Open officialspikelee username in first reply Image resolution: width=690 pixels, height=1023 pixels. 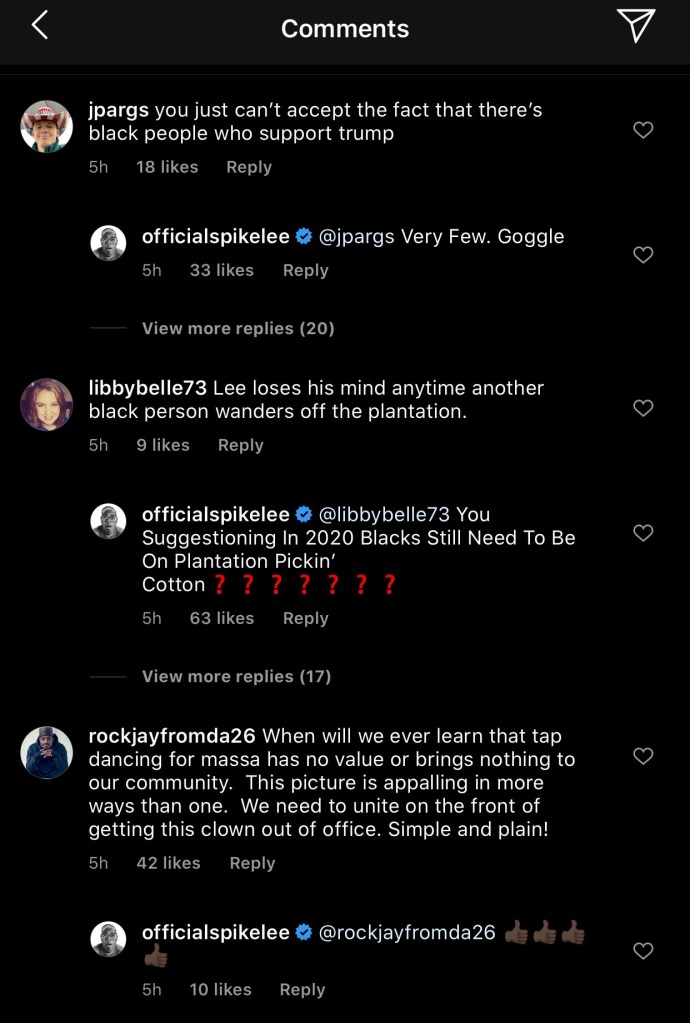point(216,237)
